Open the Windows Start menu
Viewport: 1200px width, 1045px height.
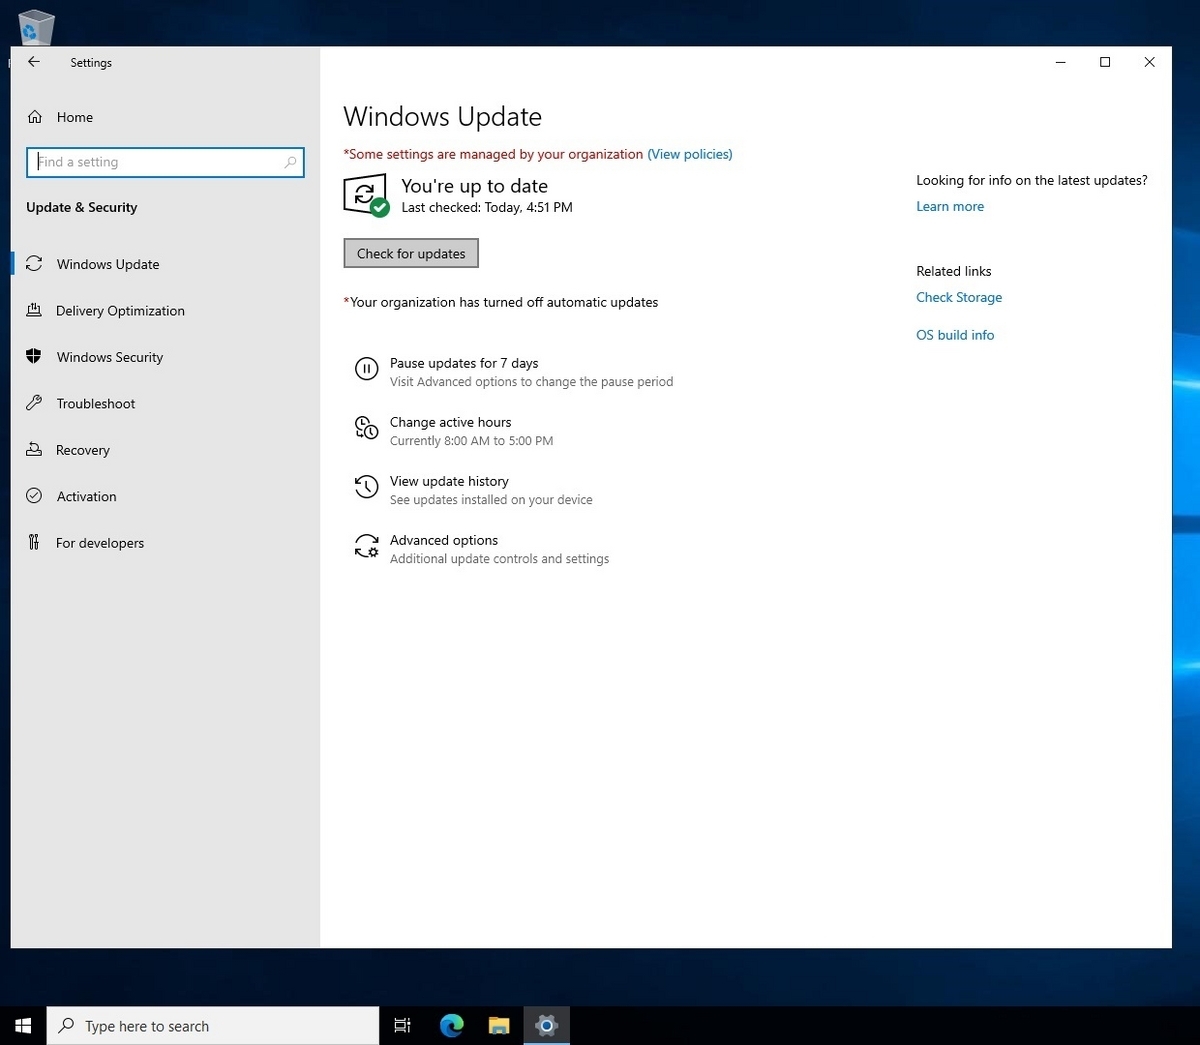coord(23,1026)
